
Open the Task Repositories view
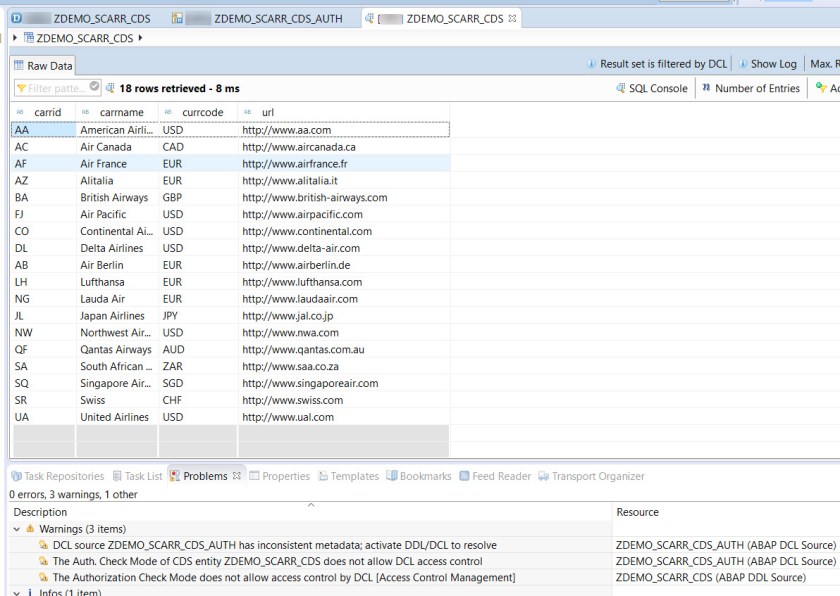click(57, 476)
